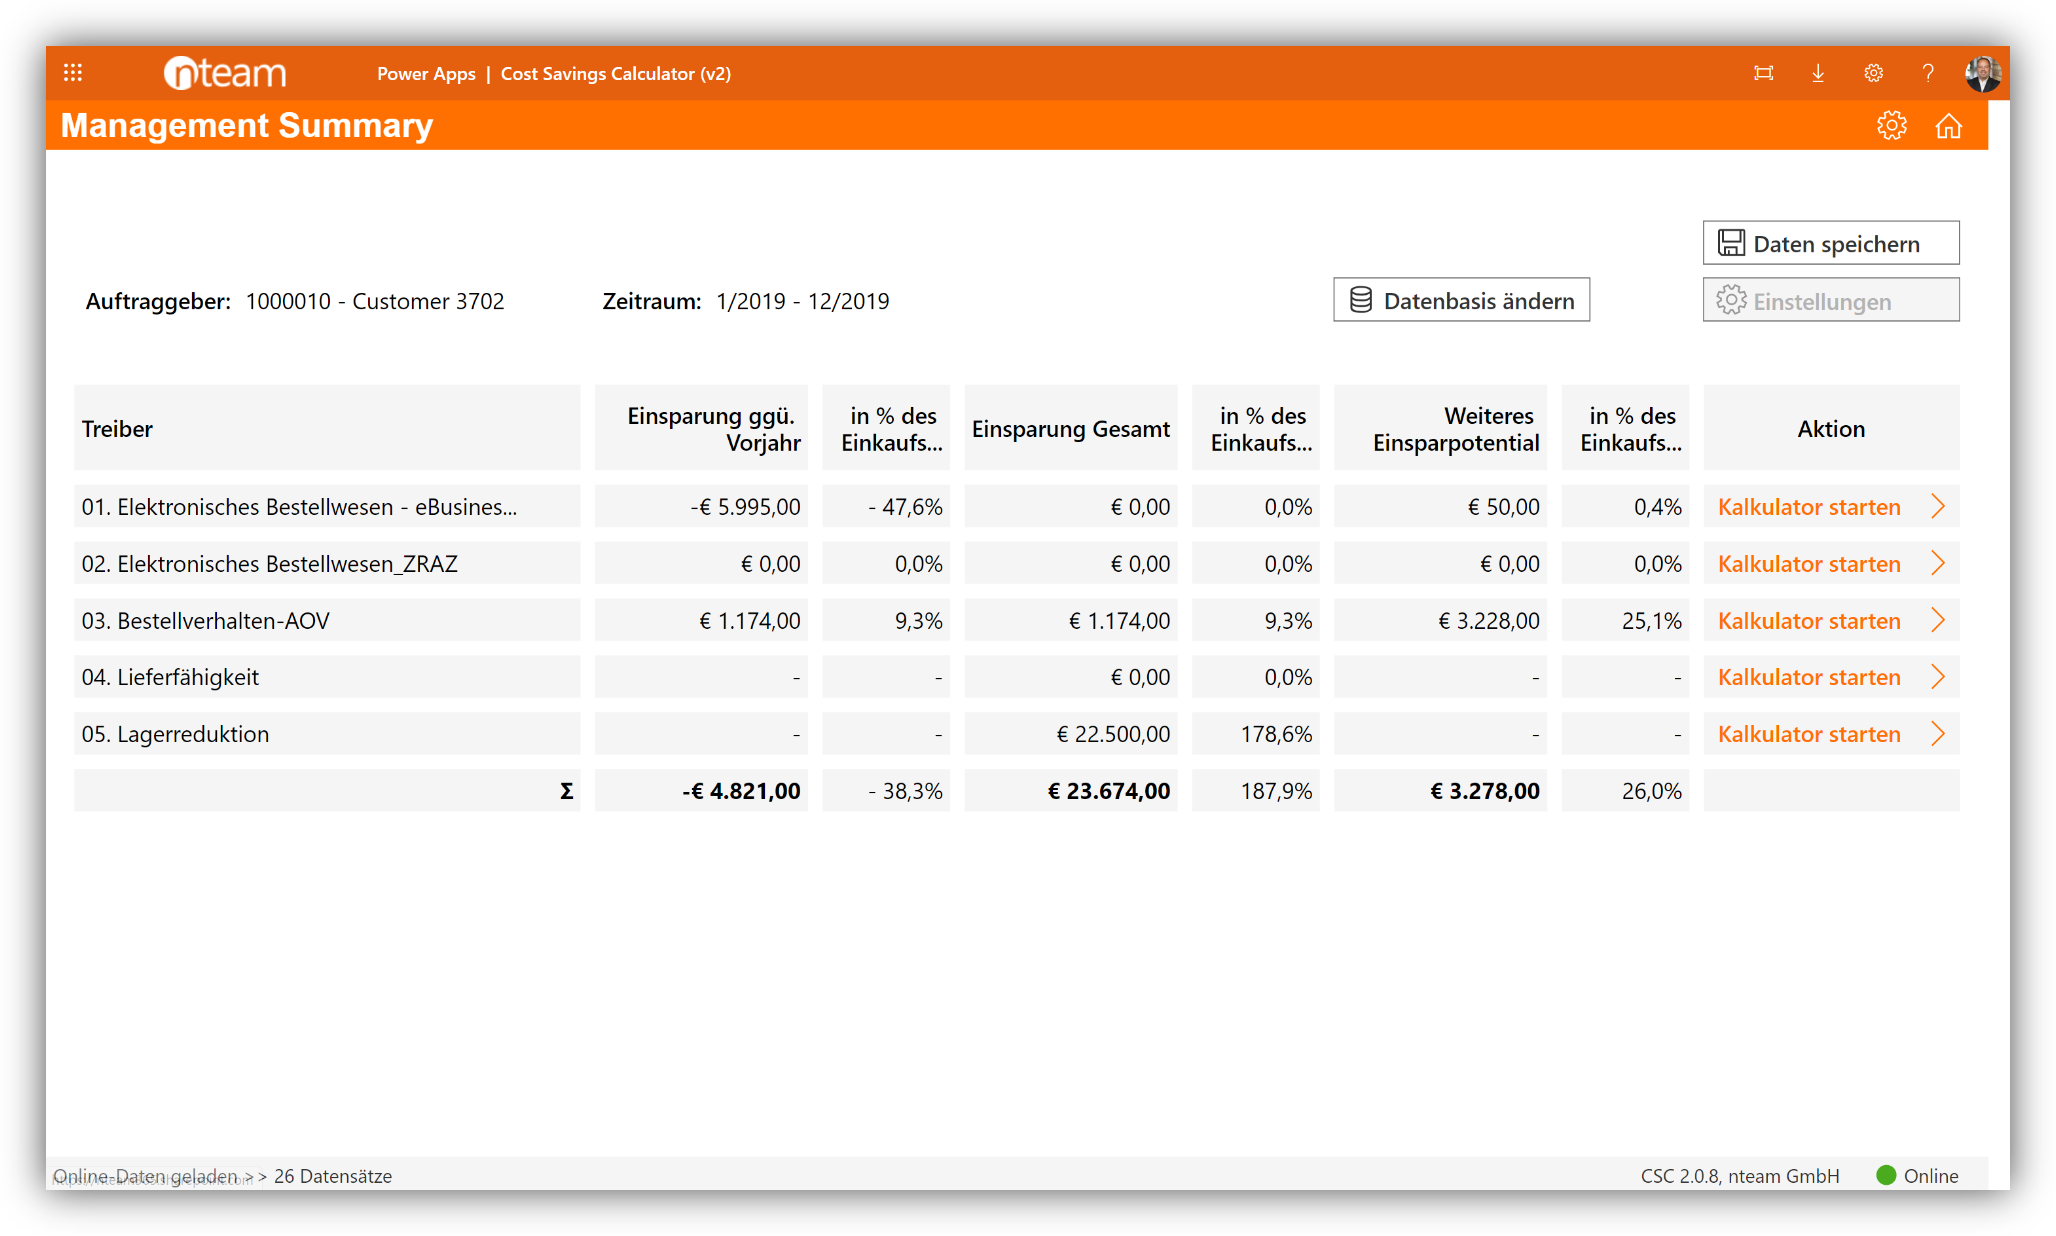
Task: Click the Auftraggeber value '1000010 - Customer 3702'
Action: [x=375, y=301]
